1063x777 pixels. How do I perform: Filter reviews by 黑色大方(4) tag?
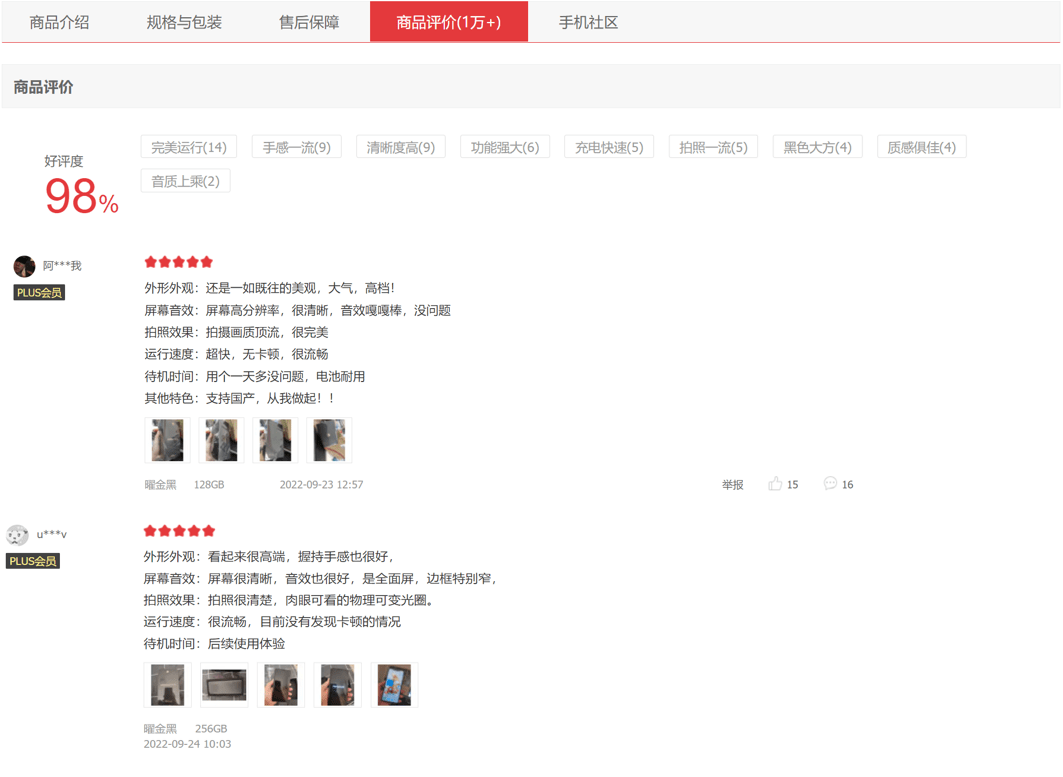point(818,147)
